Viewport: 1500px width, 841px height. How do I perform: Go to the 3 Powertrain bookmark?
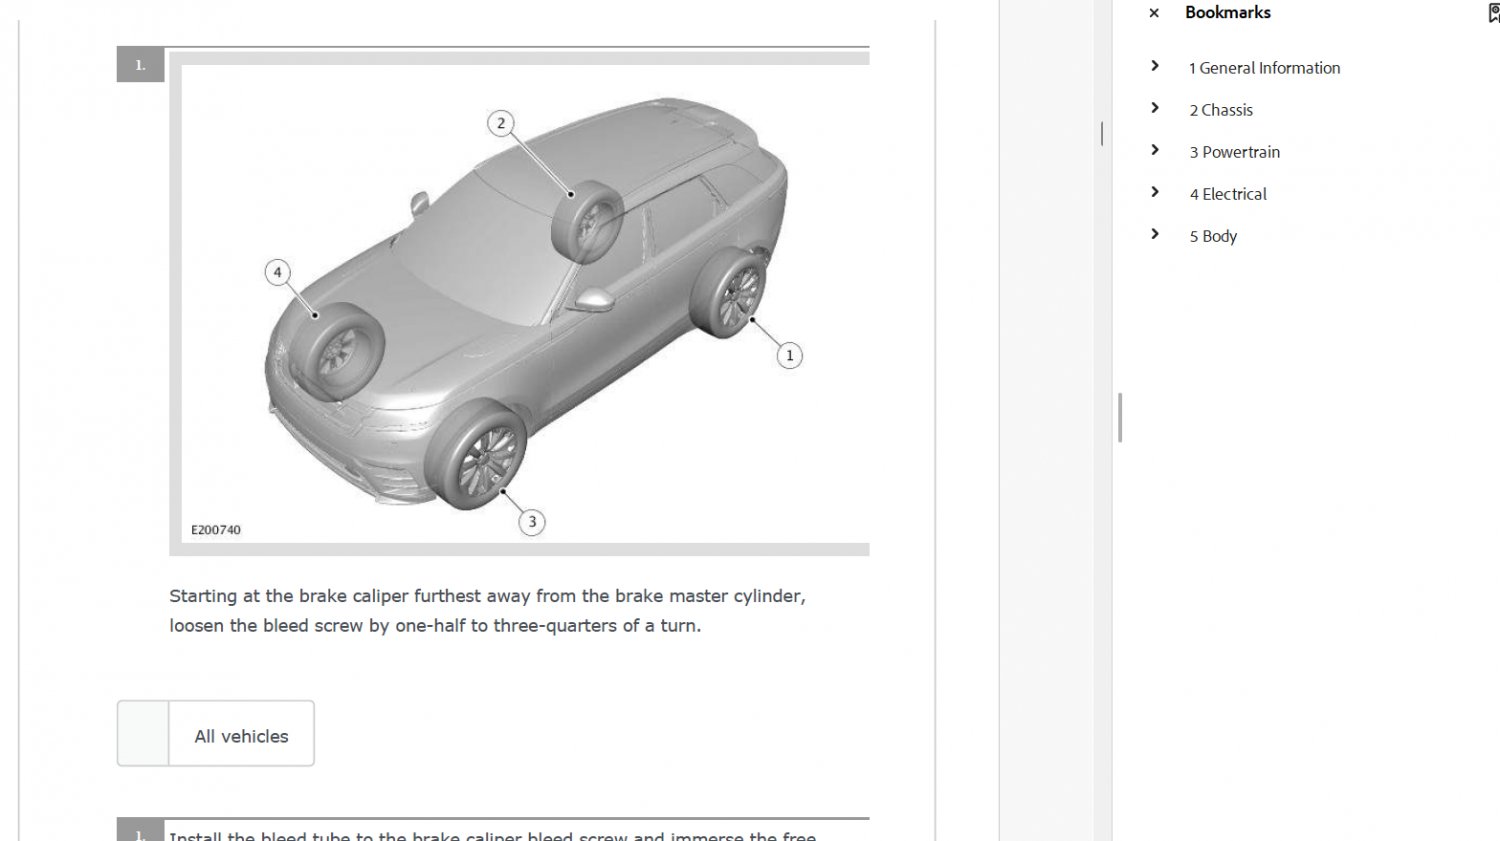1235,152
